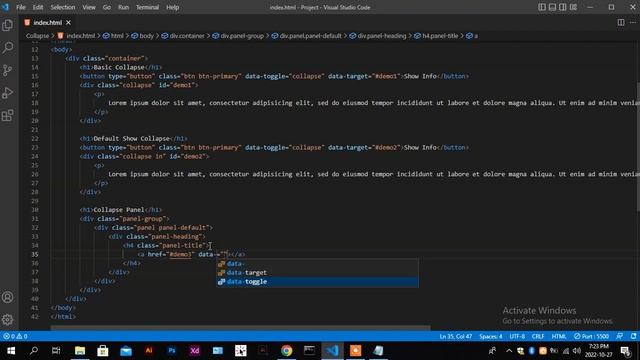
Task: Open the Search view in activity bar
Action: click(7, 48)
